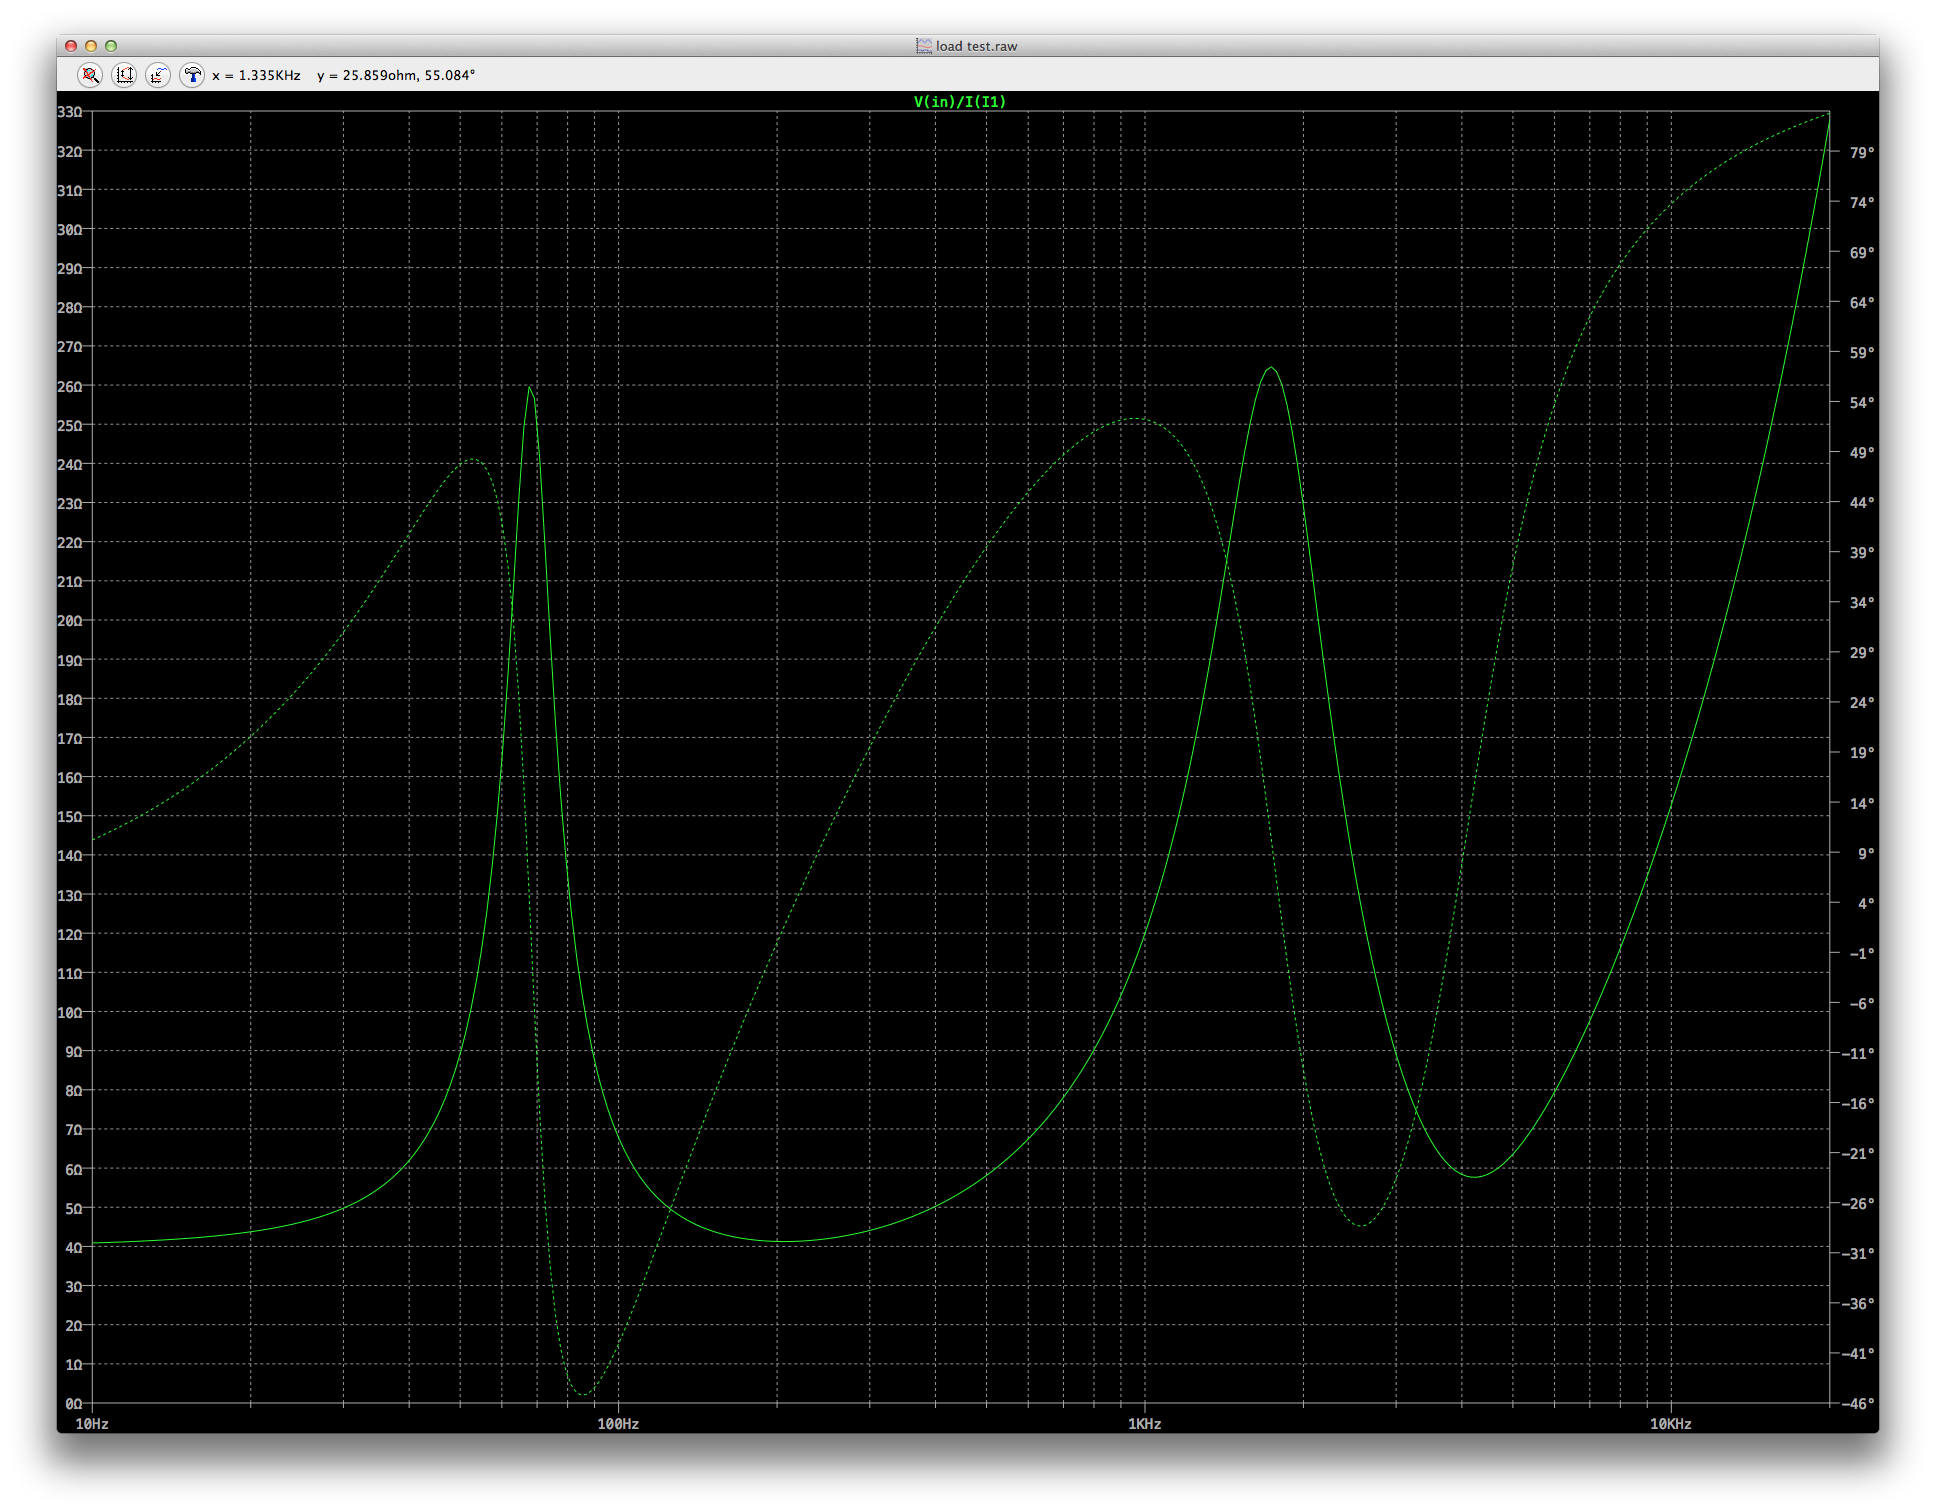The image size is (1936, 1512).
Task: Click the add-traces plot toolbar icon
Action: point(158,75)
